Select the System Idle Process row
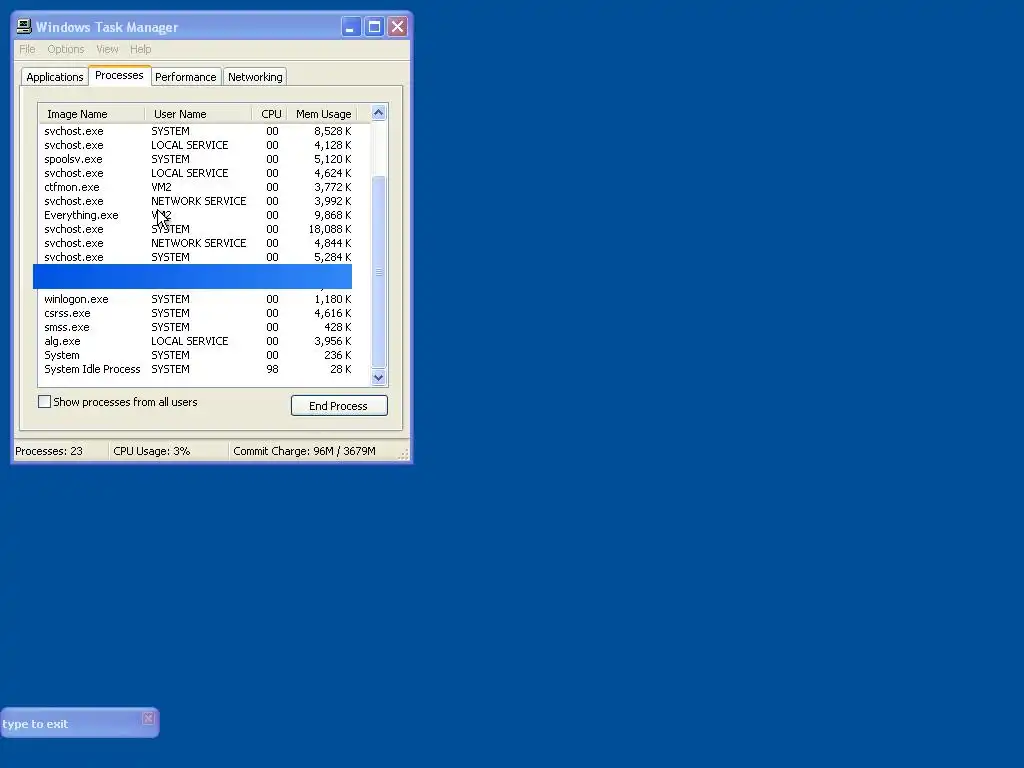 tap(197, 369)
